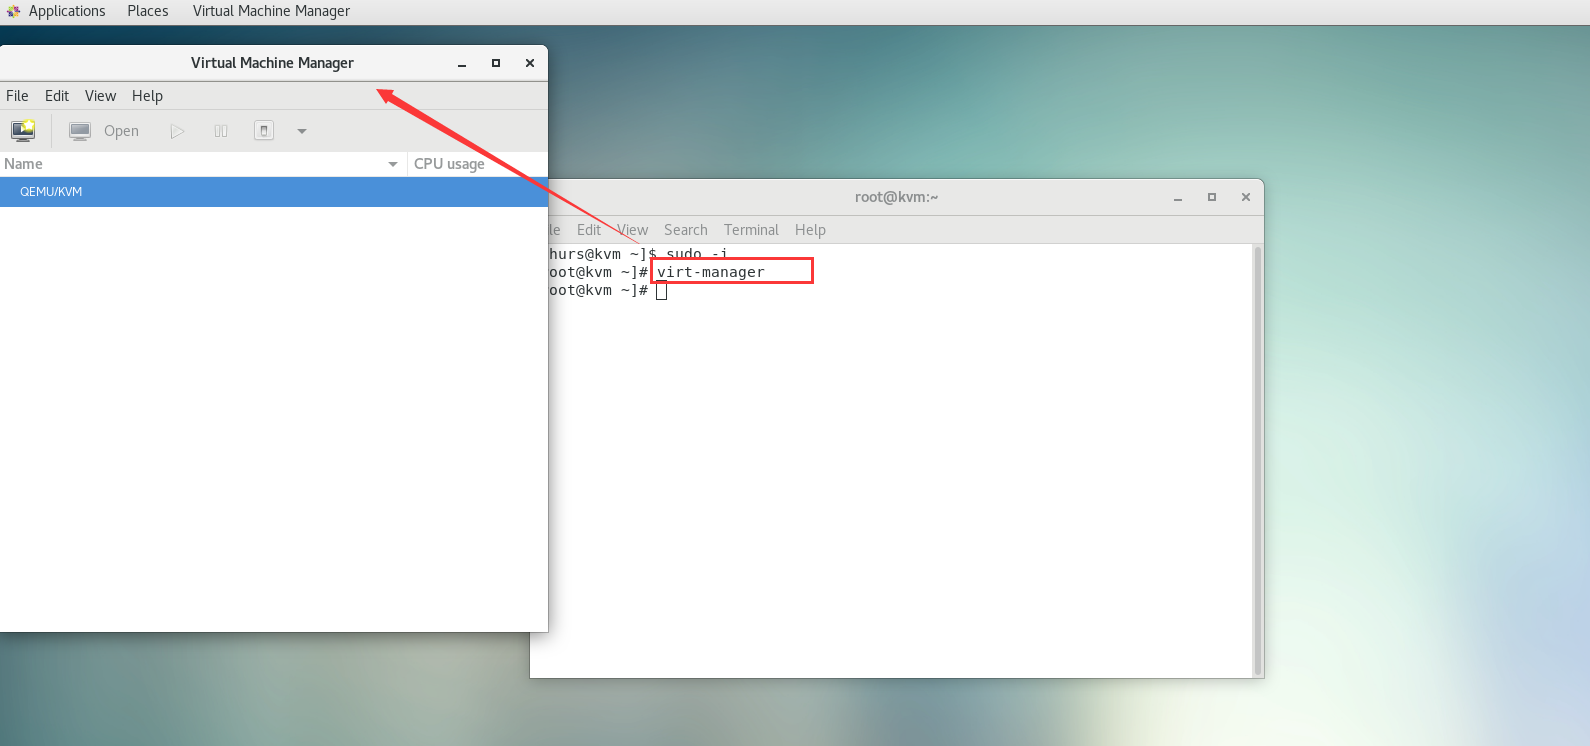Maximize the Virtual Machine Manager window
This screenshot has width=1590, height=746.
pos(496,63)
